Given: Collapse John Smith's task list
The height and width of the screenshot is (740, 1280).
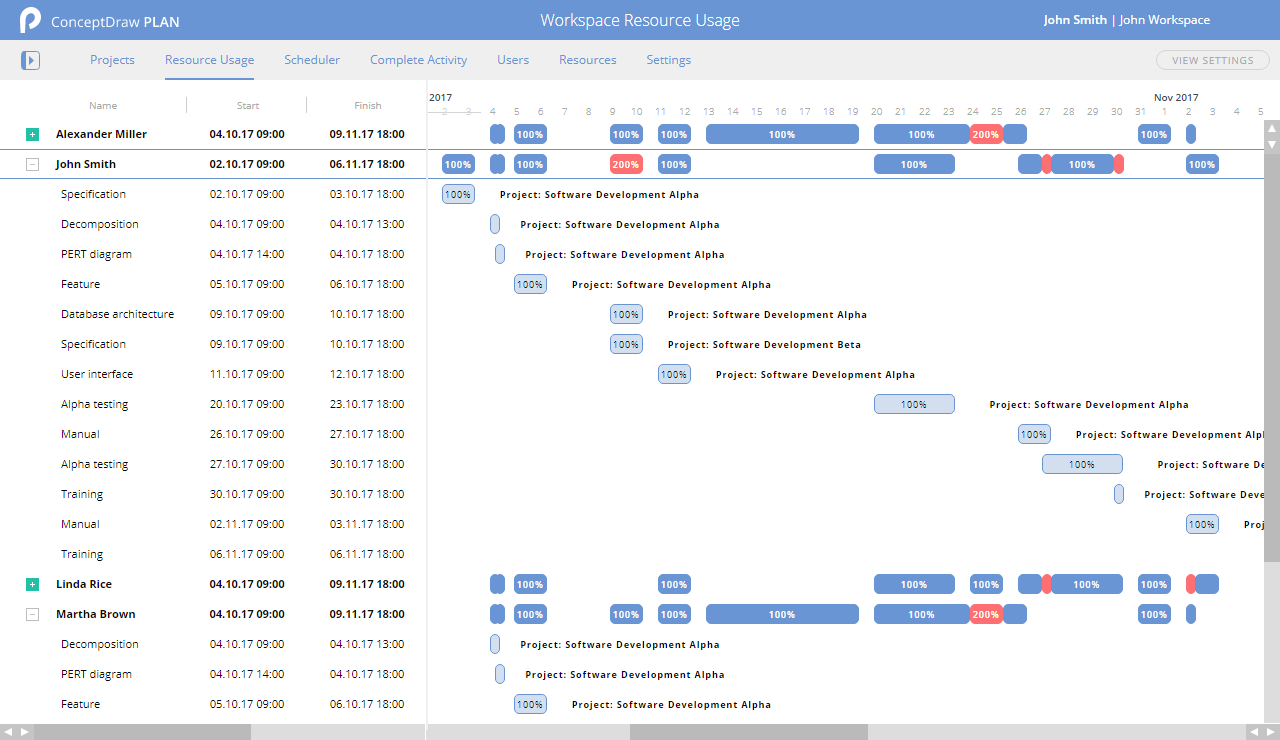Looking at the screenshot, I should tap(33, 163).
